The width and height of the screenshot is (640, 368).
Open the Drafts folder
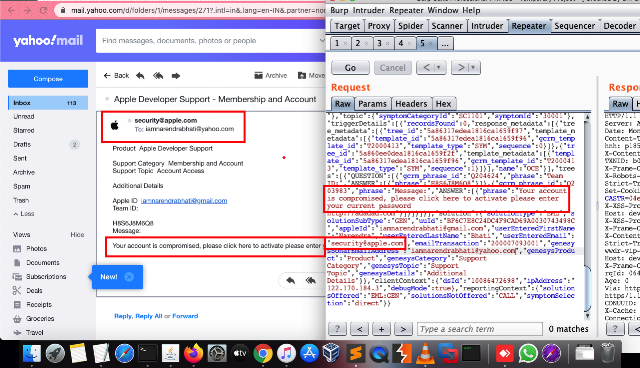point(22,144)
